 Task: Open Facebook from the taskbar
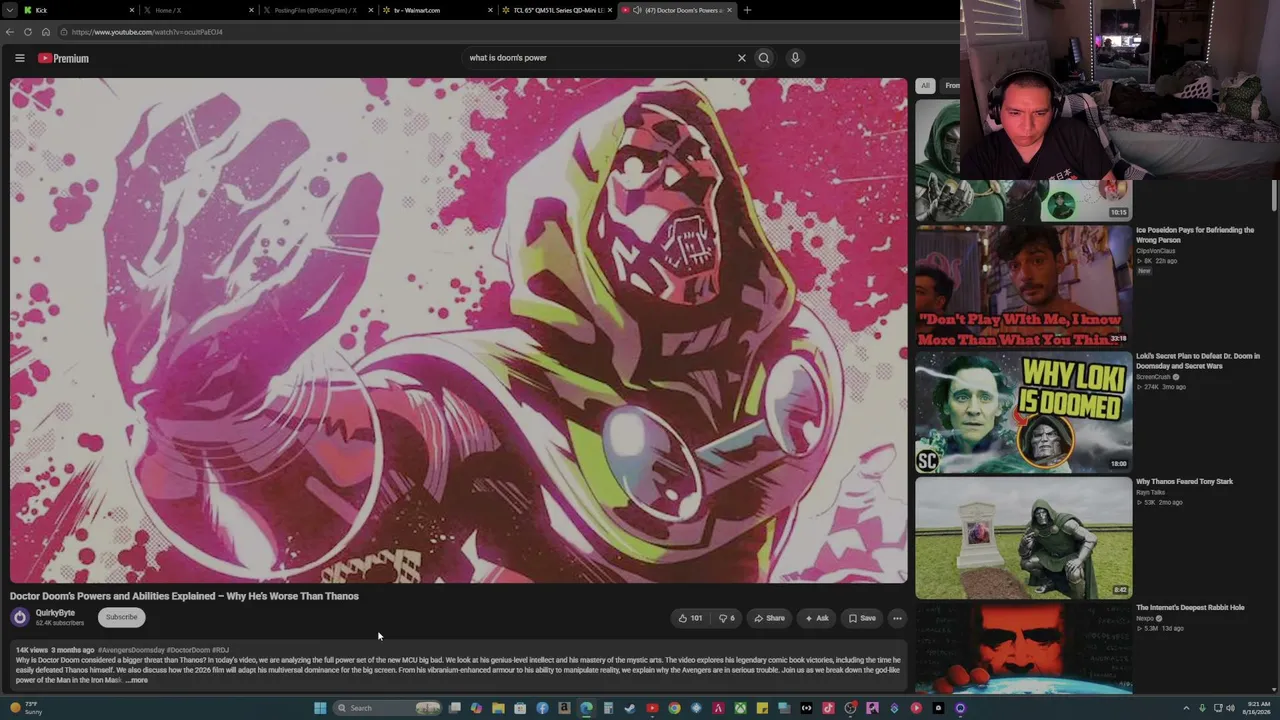542,708
